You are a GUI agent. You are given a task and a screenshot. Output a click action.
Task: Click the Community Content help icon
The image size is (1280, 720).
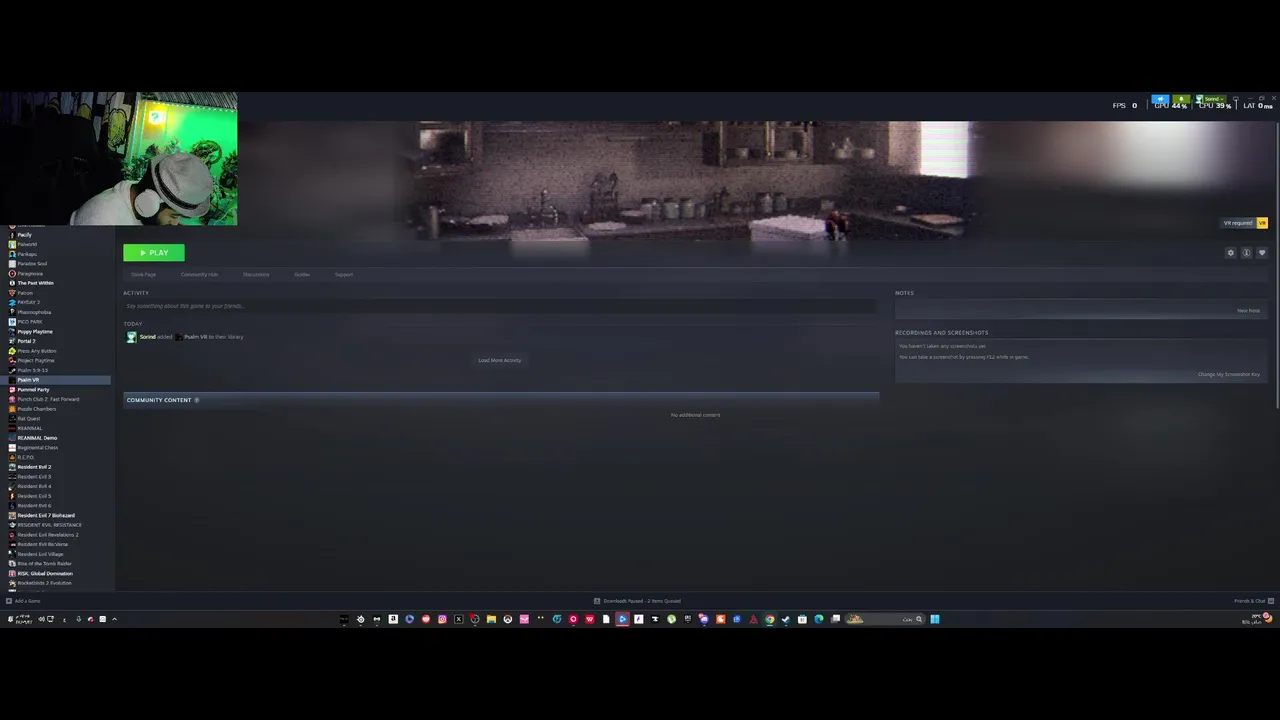click(197, 400)
